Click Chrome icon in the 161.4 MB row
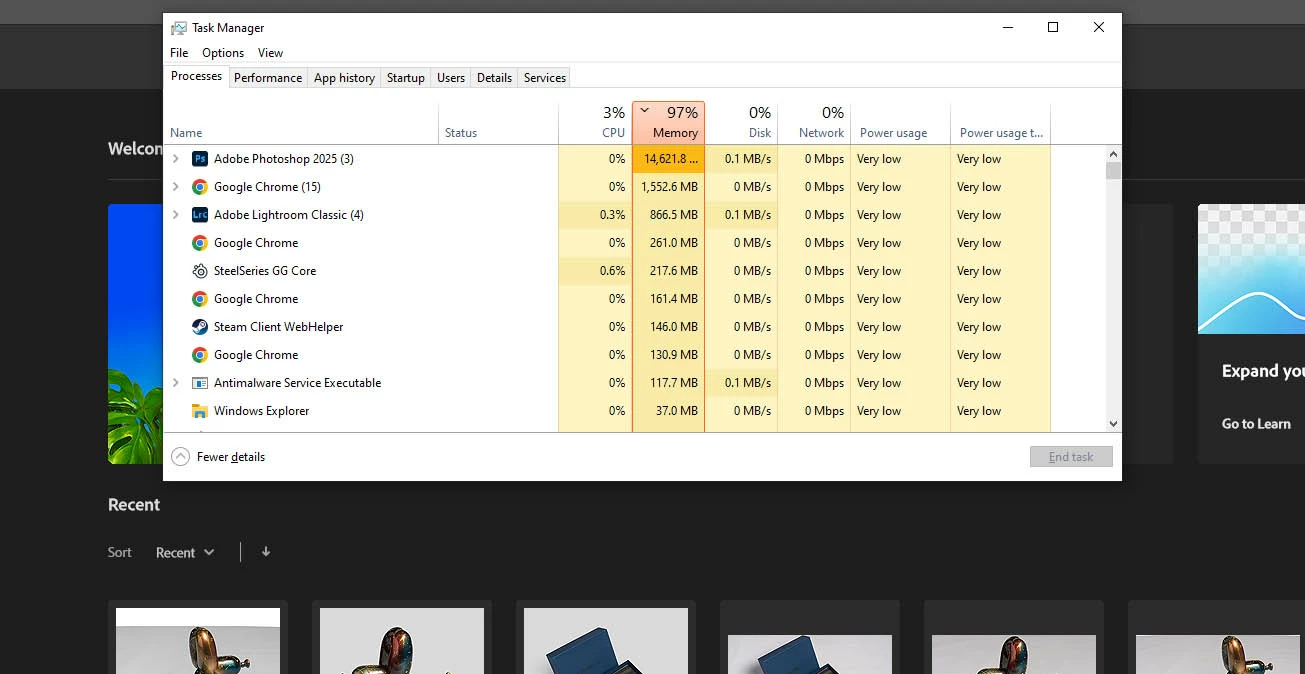The image size is (1305, 674). point(200,299)
